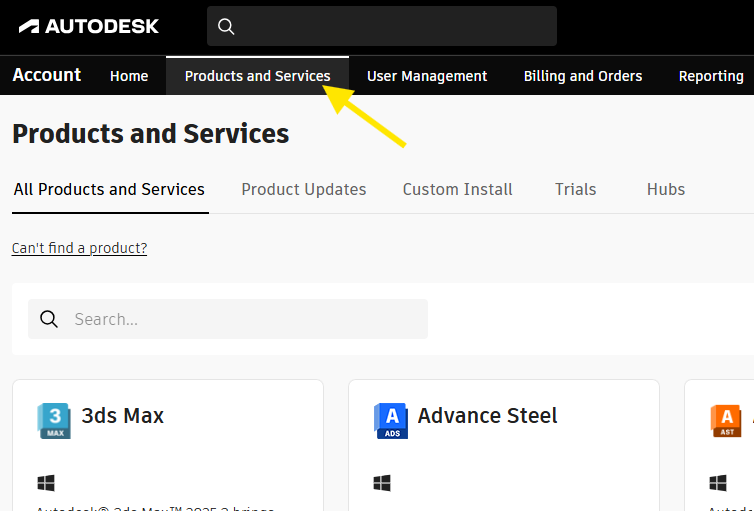Open Billing and Orders
This screenshot has height=511, width=754.
click(583, 76)
